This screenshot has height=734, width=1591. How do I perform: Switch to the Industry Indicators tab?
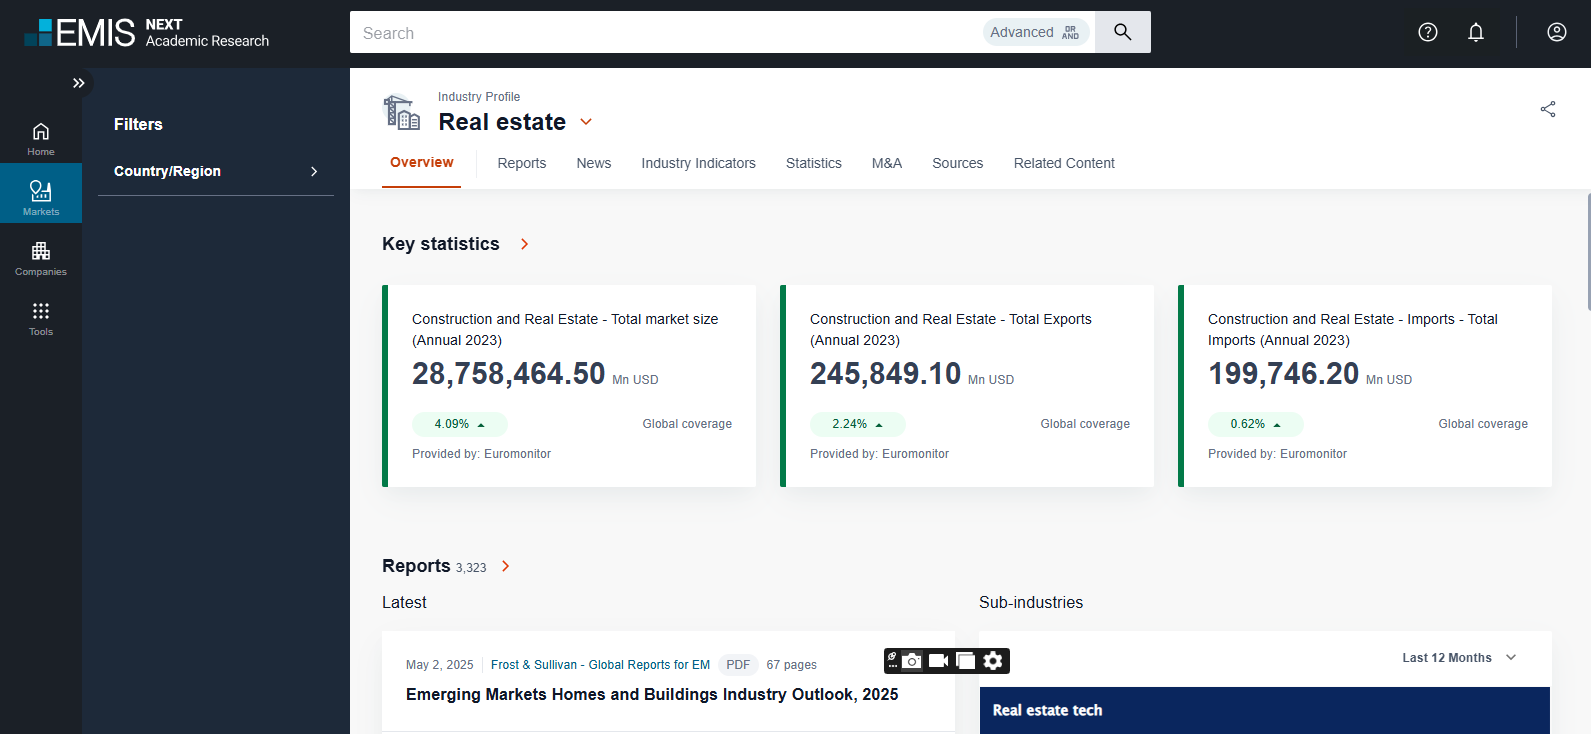tap(698, 163)
